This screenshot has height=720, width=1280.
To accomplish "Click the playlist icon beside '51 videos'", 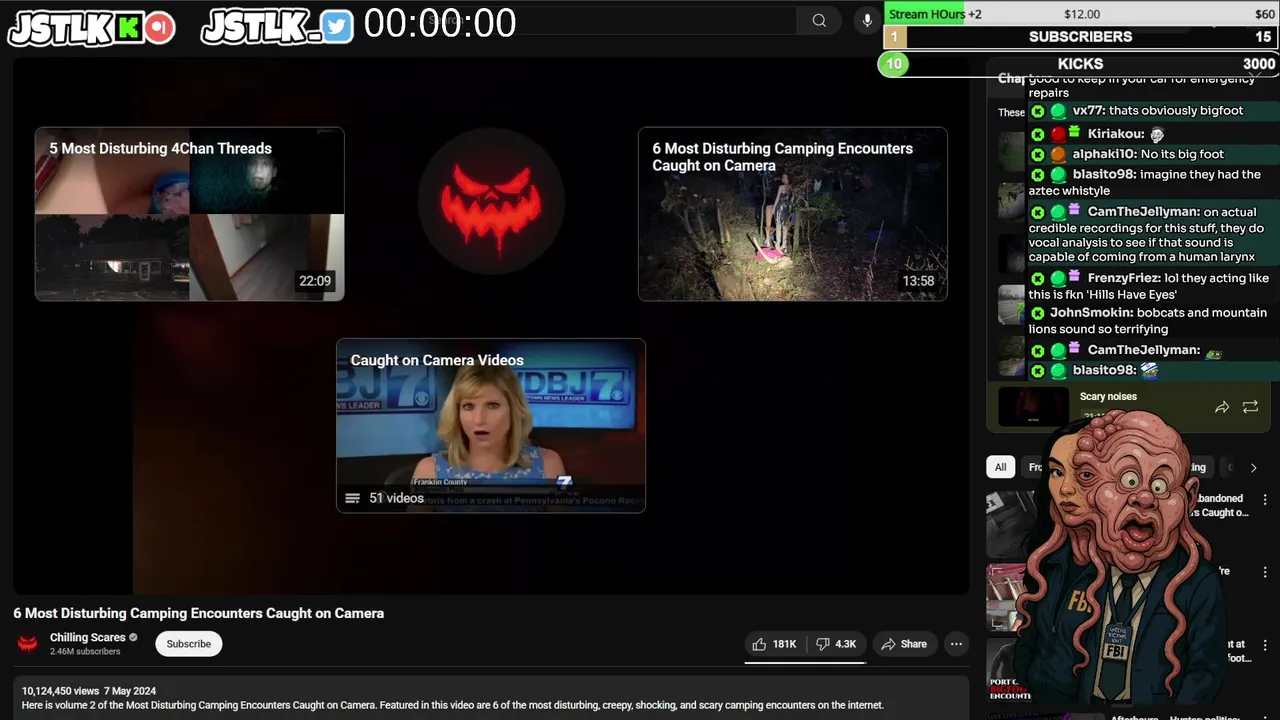I will [x=352, y=498].
